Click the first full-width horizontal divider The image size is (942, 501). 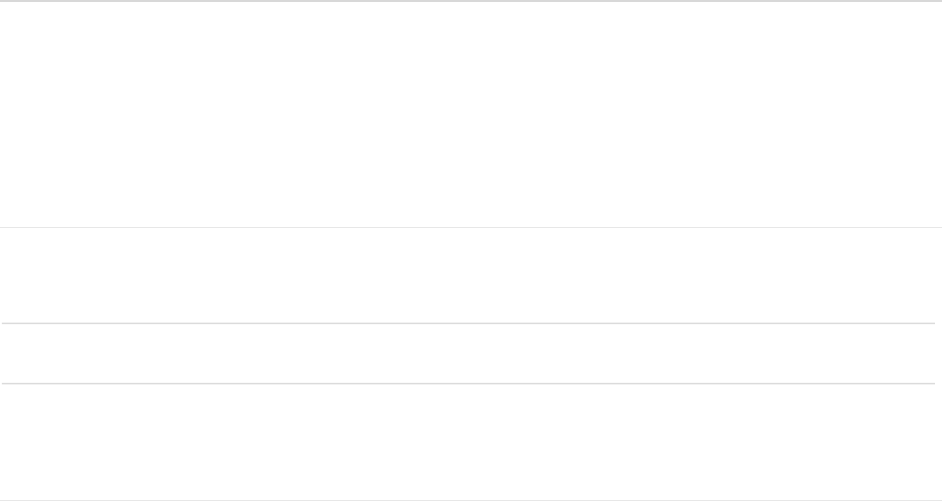pyautogui.click(x=470, y=228)
